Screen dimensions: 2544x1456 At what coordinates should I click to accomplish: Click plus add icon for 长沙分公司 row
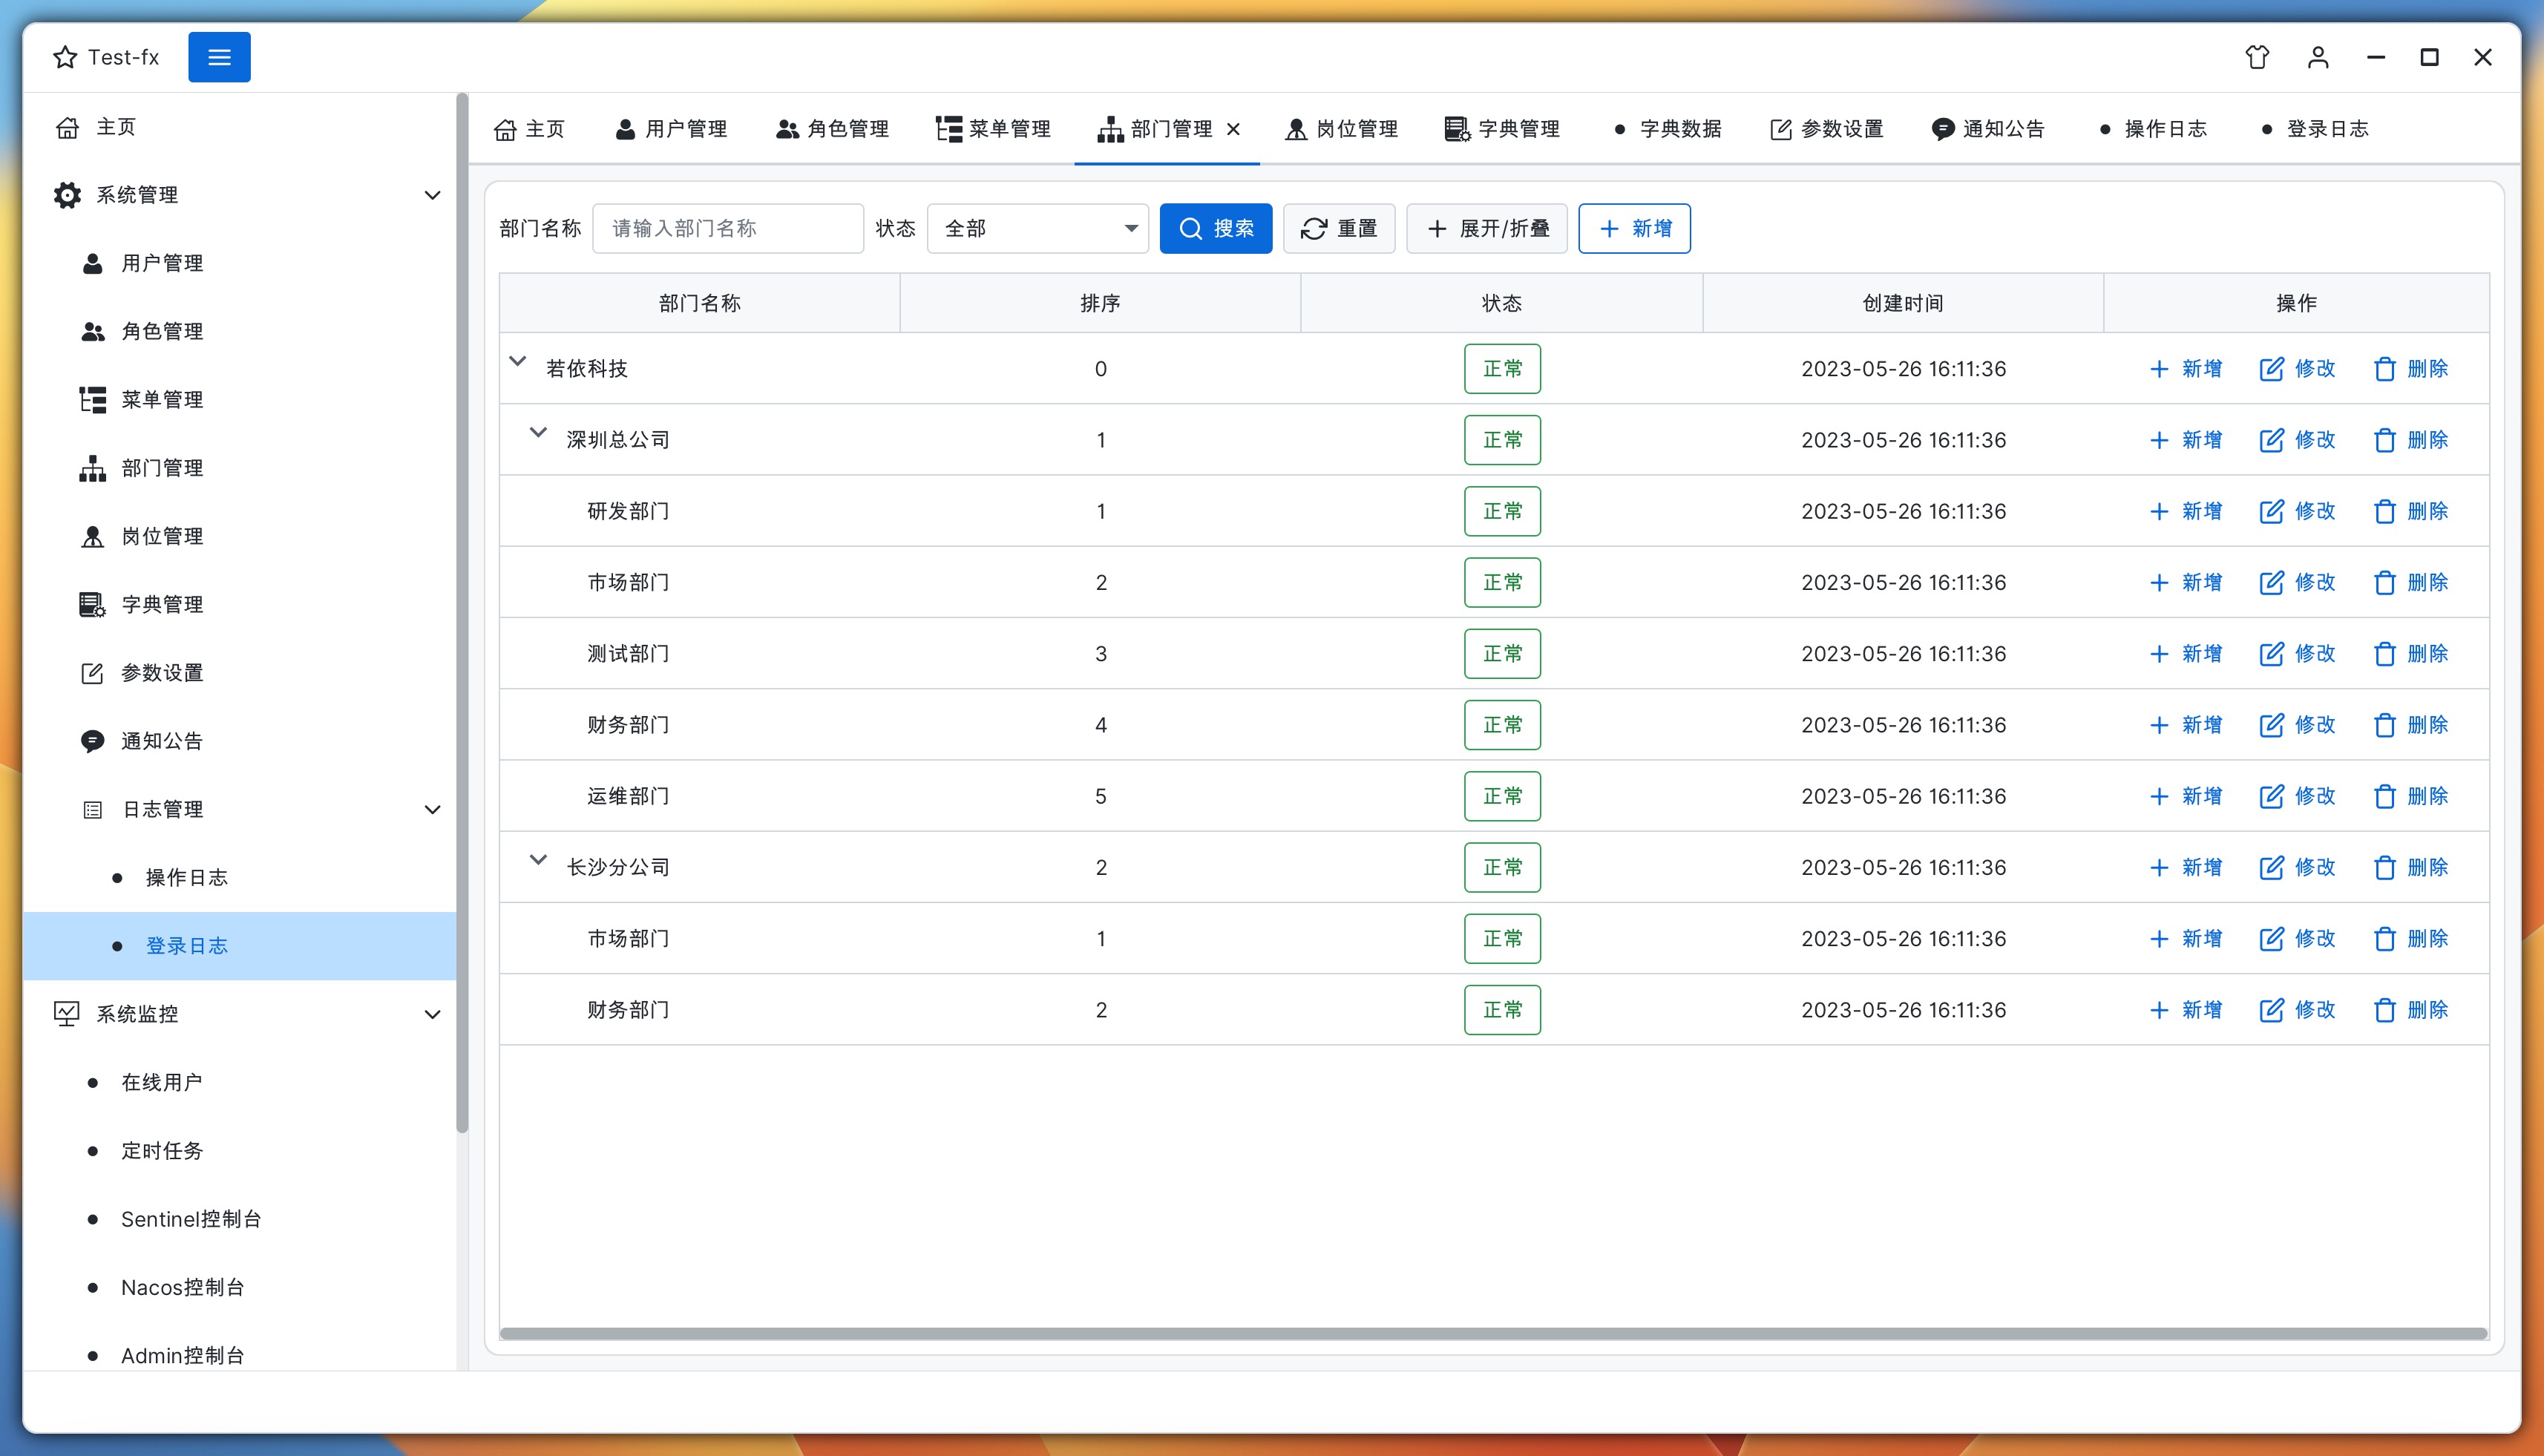click(2159, 868)
